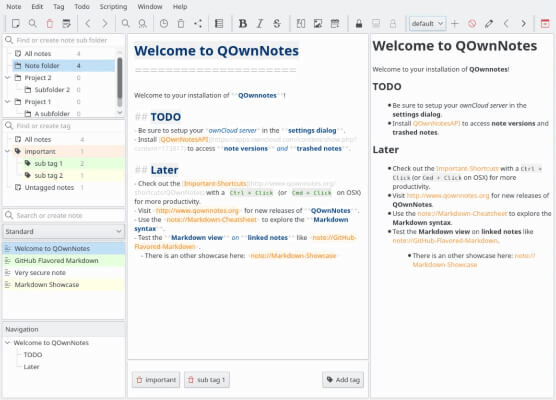Viewport: 556px width, 400px height.
Task: Click the Add tag button
Action: [x=343, y=380]
